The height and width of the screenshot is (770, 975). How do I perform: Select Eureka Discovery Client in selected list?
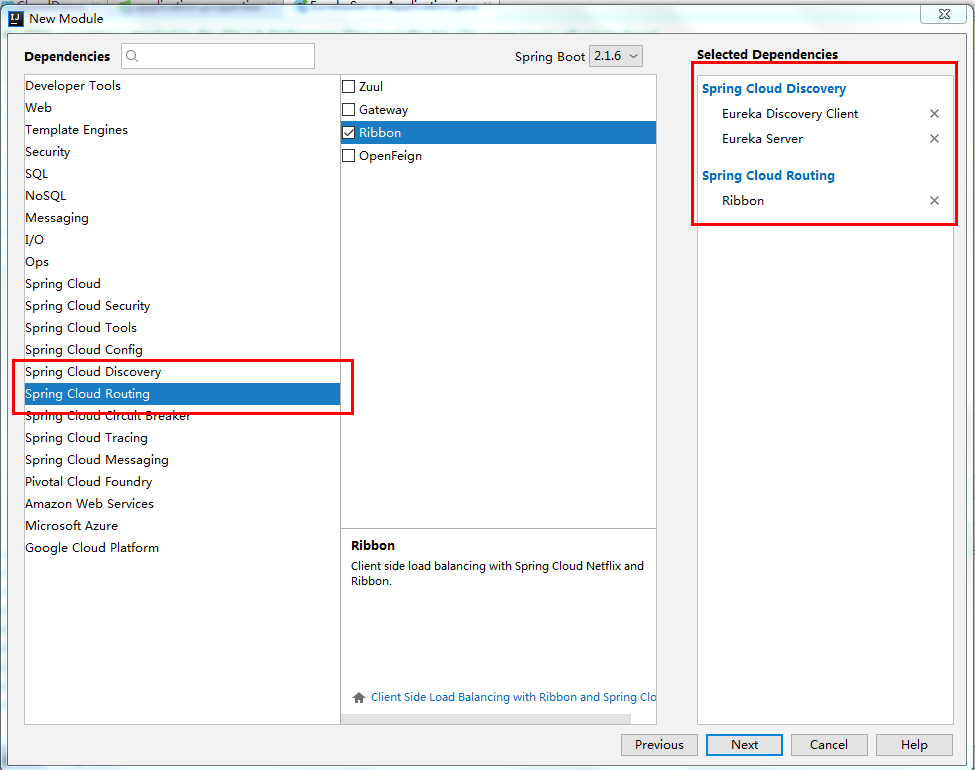pyautogui.click(x=790, y=114)
